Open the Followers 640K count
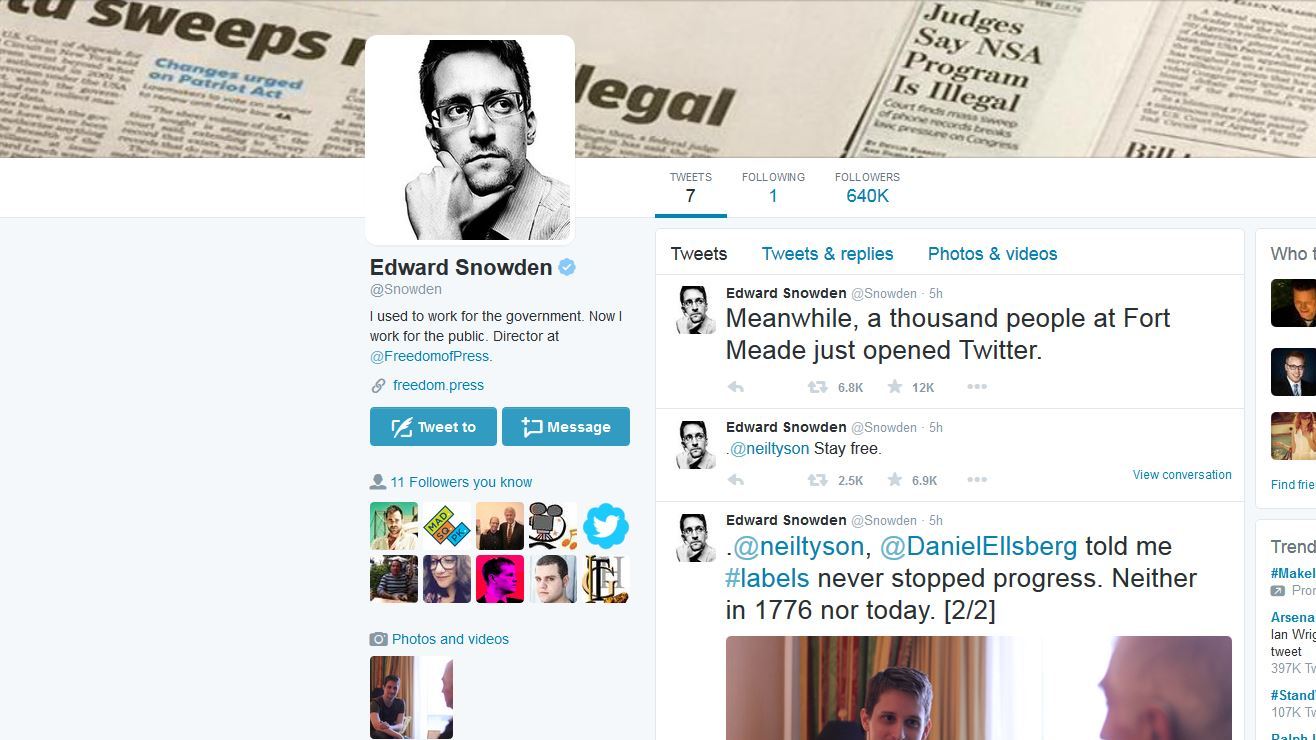1316x740 pixels. [867, 188]
